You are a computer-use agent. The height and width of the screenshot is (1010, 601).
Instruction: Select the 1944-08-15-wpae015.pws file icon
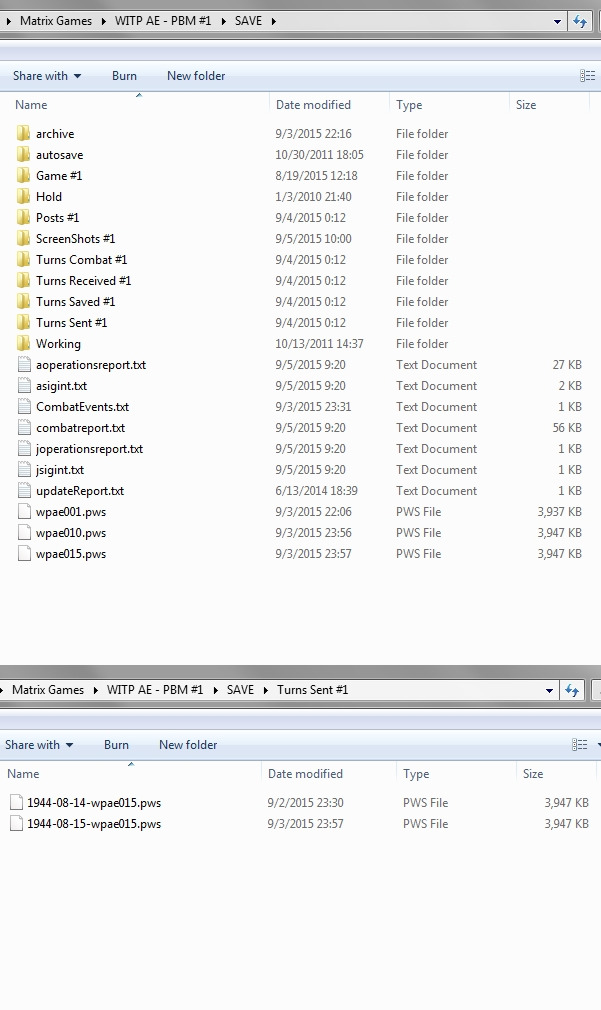(x=16, y=824)
